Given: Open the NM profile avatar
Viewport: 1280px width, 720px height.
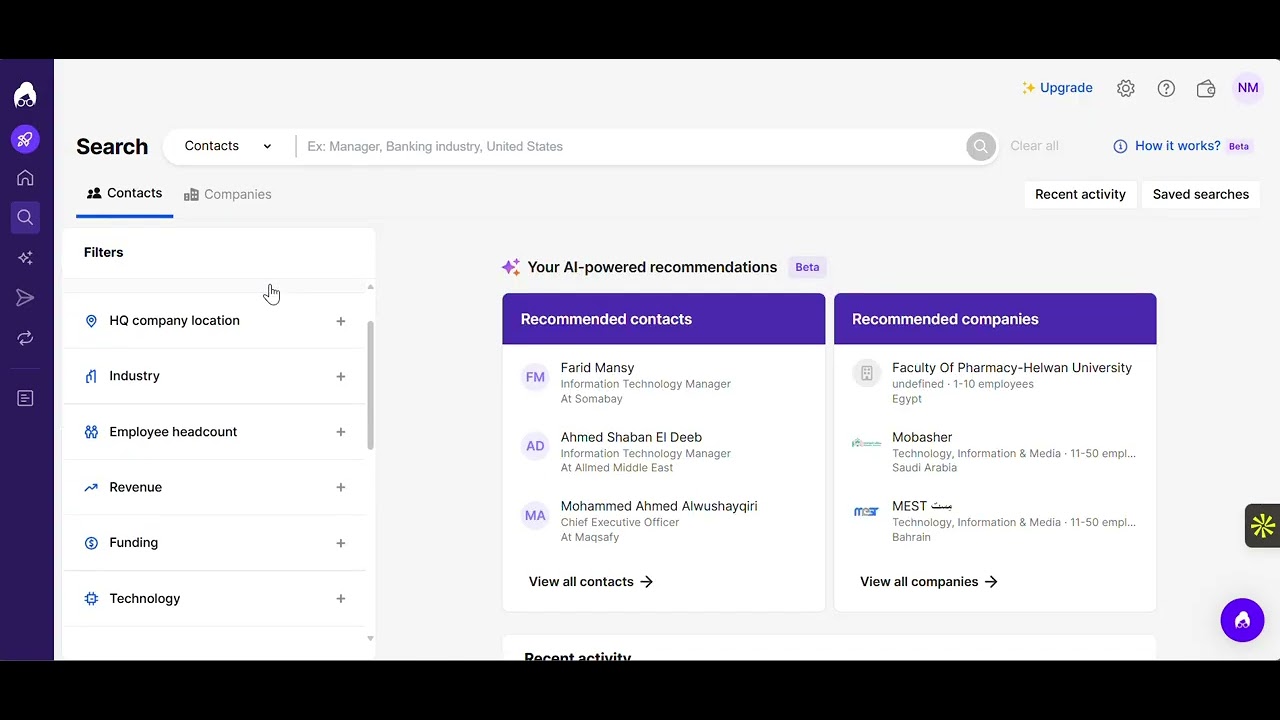Looking at the screenshot, I should coord(1248,88).
